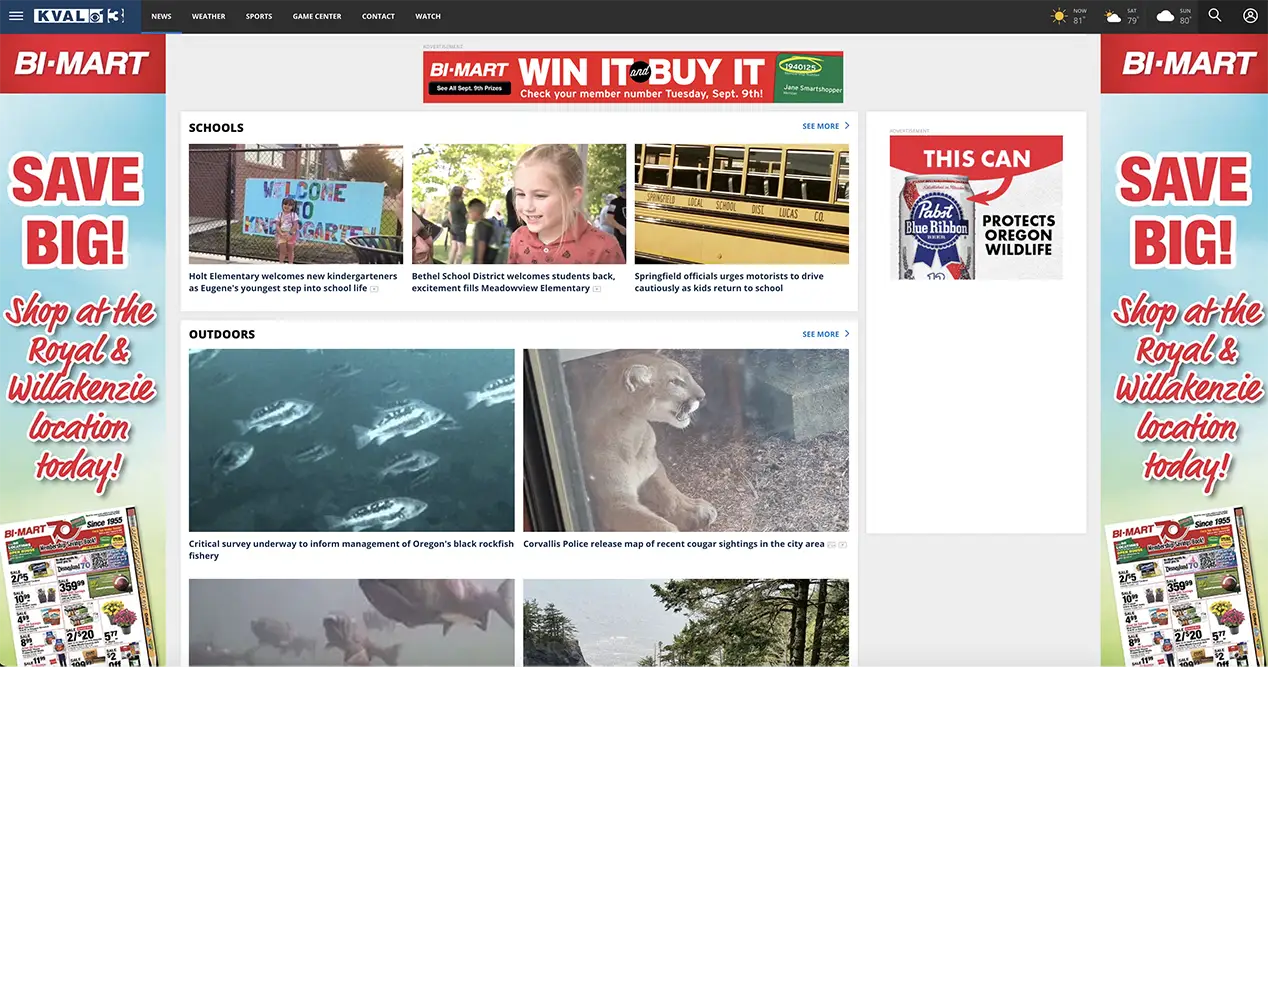
Task: Open the Watch menu item
Action: click(x=428, y=16)
